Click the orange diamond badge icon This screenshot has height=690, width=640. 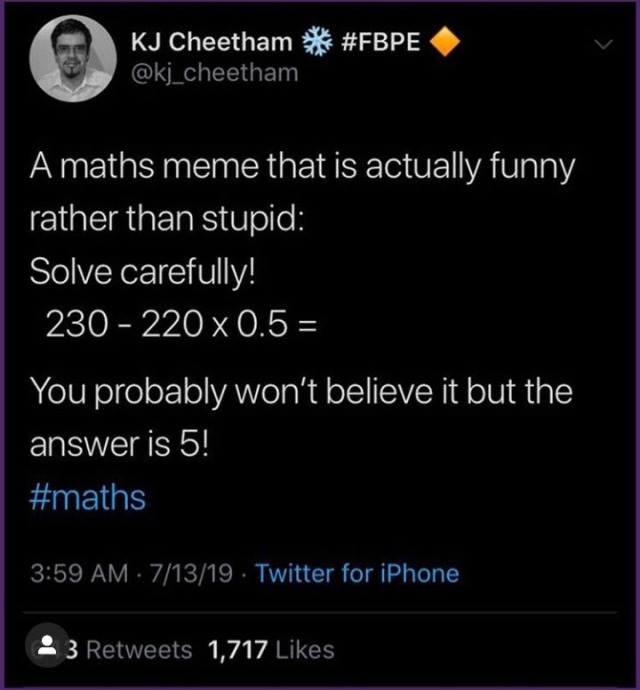(446, 42)
